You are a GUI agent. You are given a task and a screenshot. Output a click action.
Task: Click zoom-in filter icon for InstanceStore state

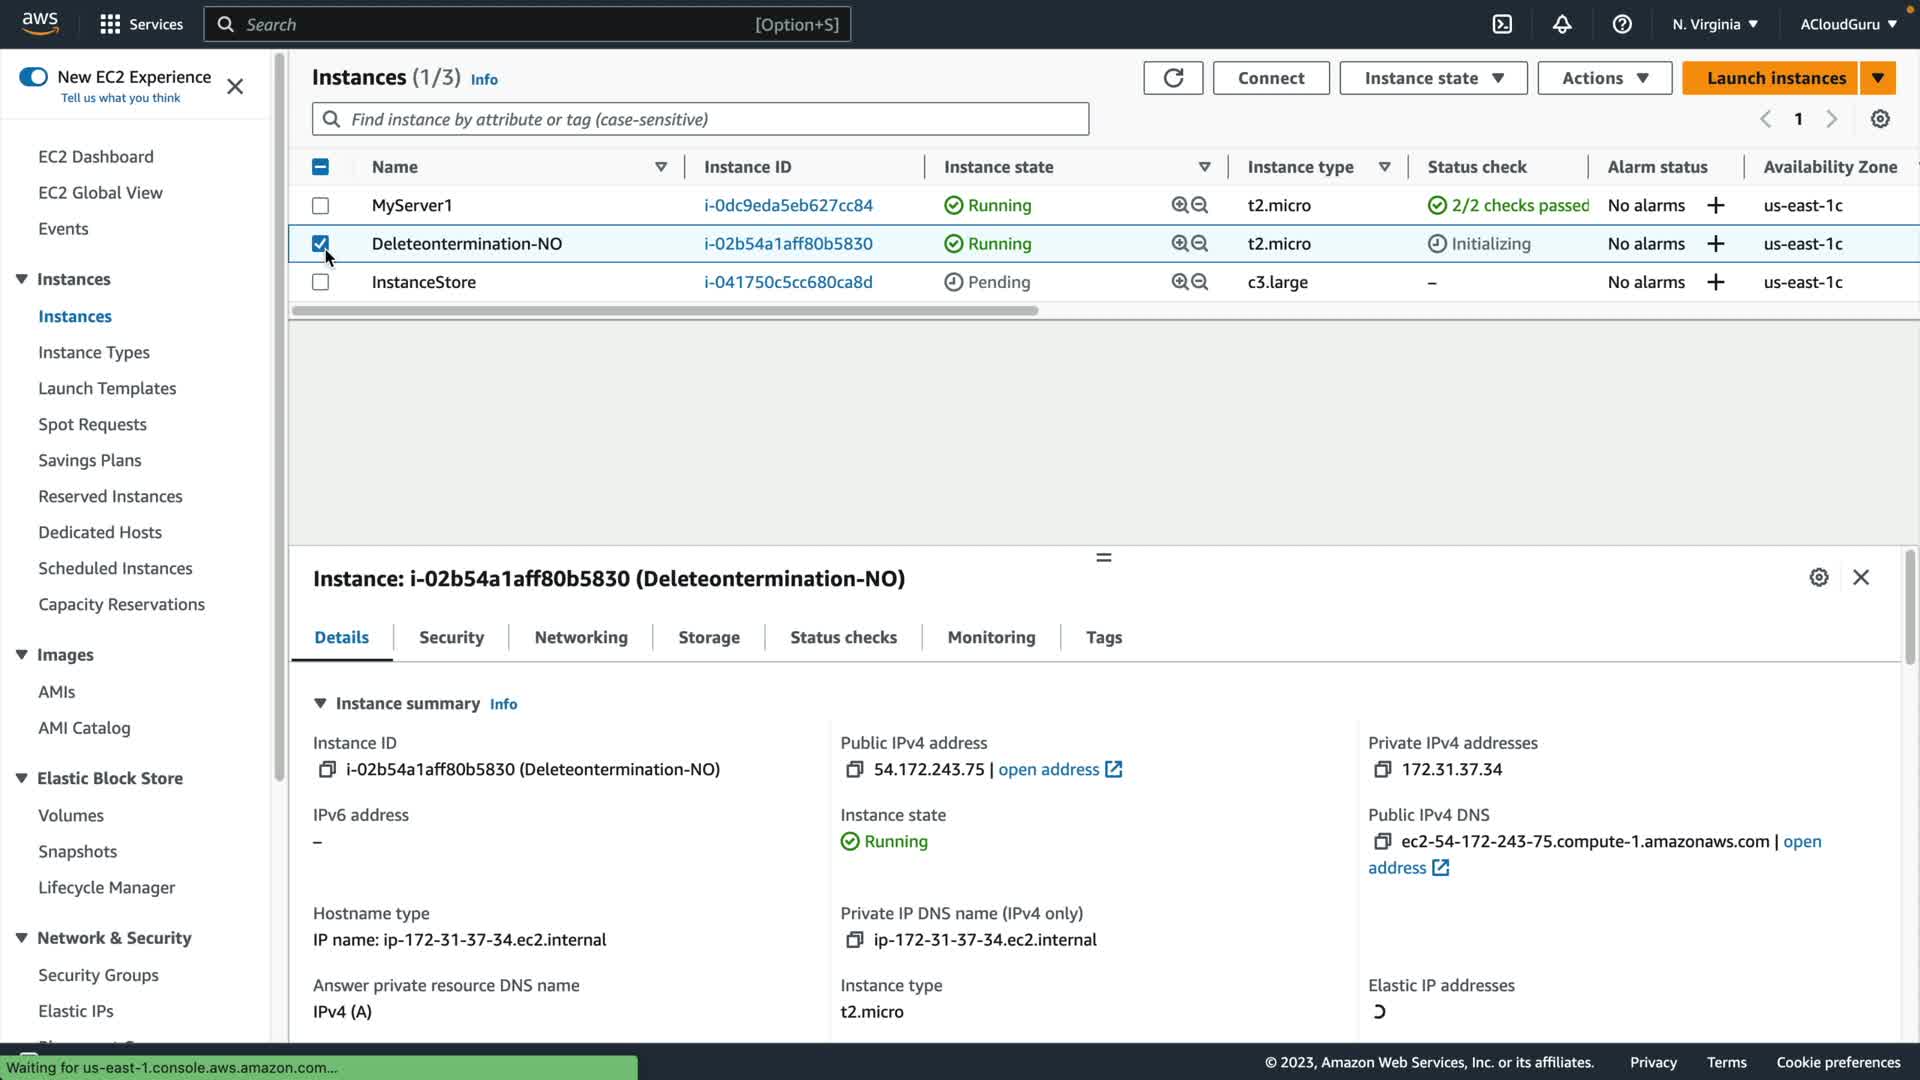[x=1180, y=282]
